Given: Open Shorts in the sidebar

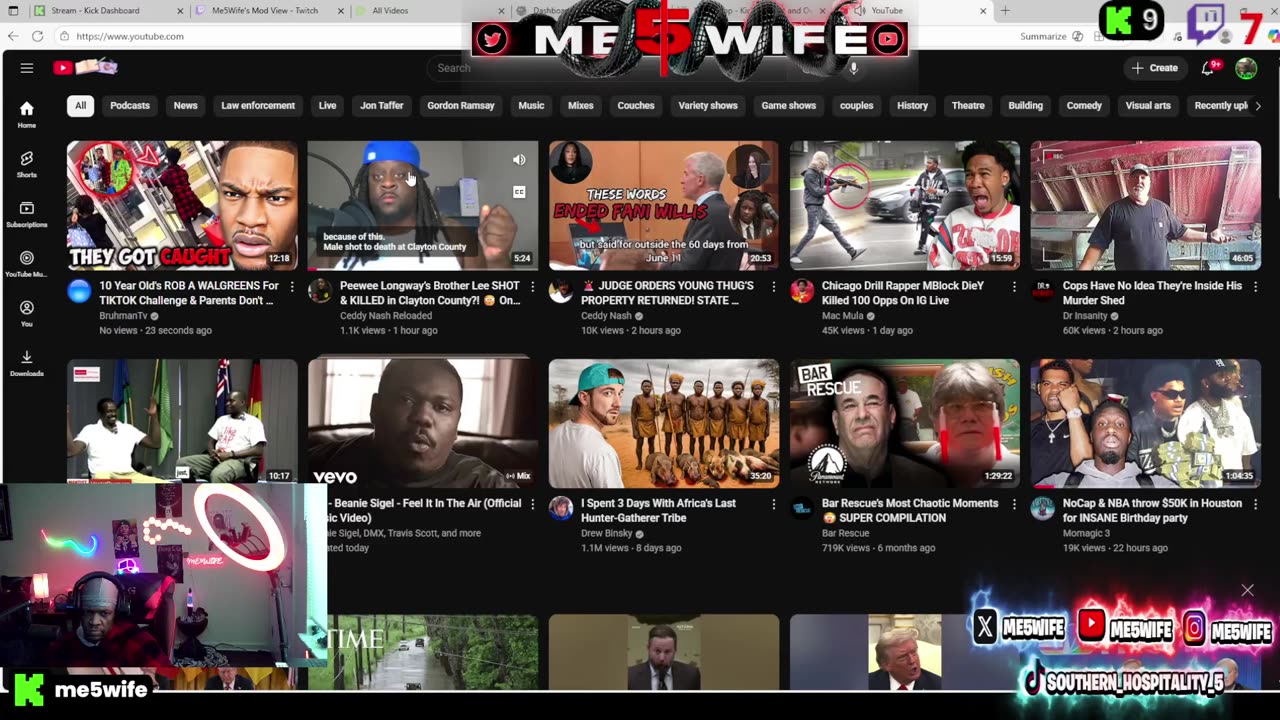Looking at the screenshot, I should click(27, 165).
